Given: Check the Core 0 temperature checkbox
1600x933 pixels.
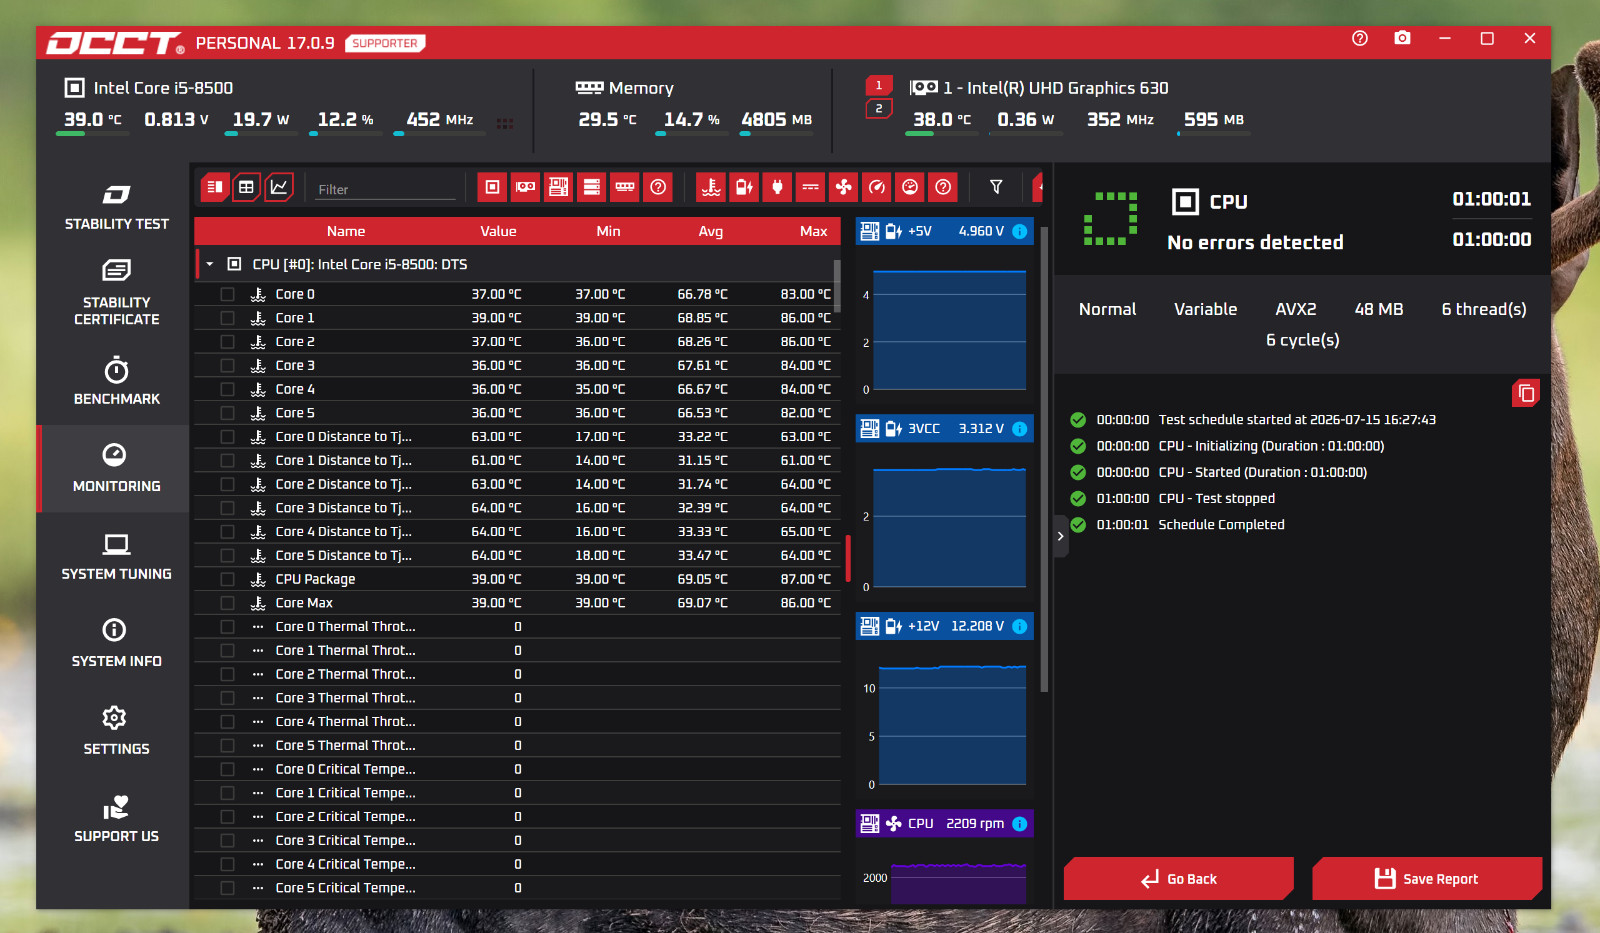Looking at the screenshot, I should (228, 294).
